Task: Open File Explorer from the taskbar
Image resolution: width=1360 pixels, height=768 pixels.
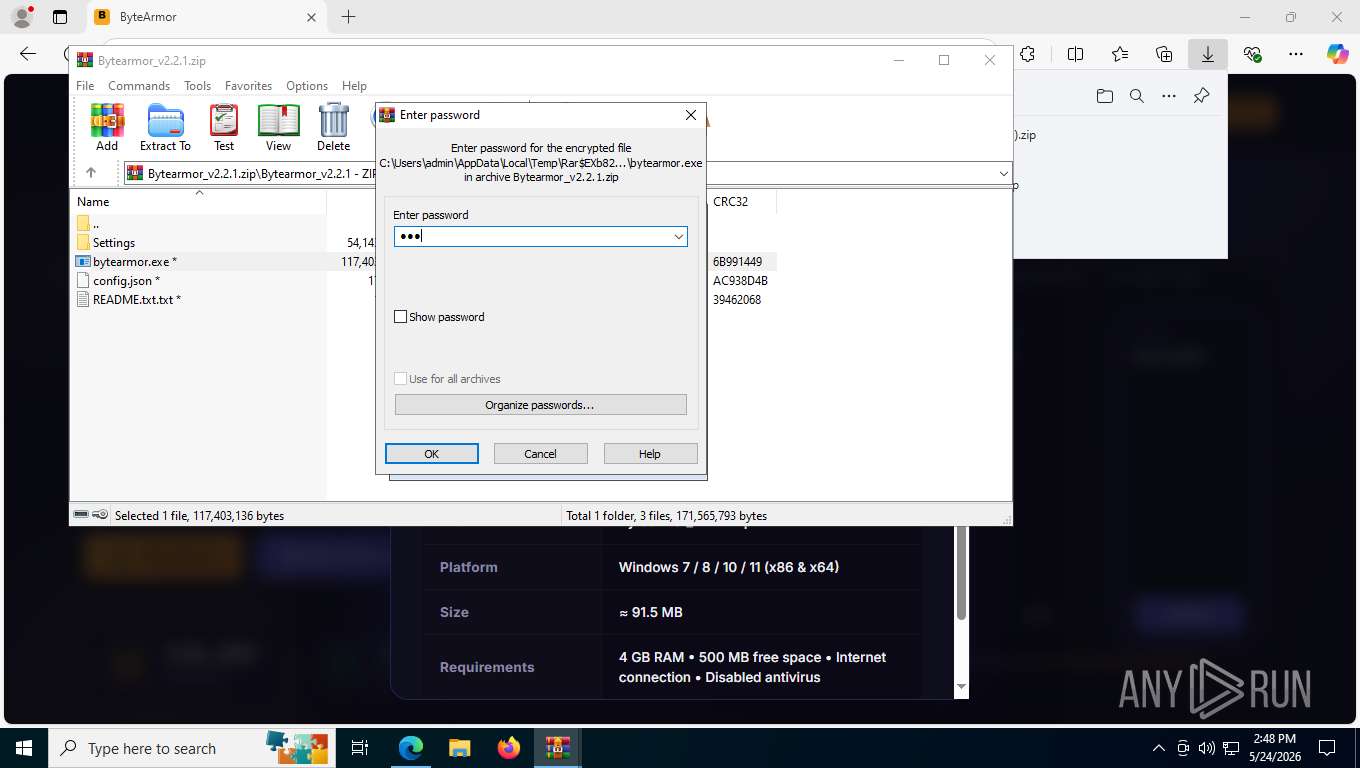Action: (459, 748)
